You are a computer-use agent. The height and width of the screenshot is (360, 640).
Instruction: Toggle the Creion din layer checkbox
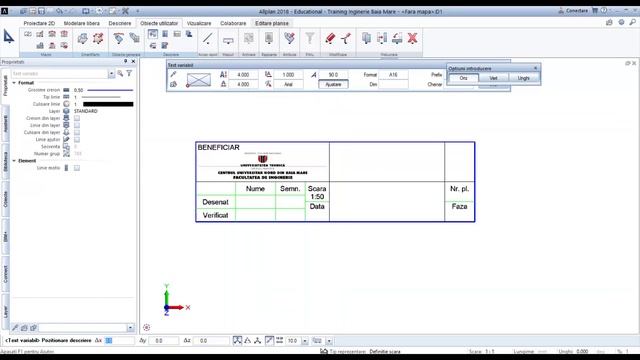pos(77,118)
